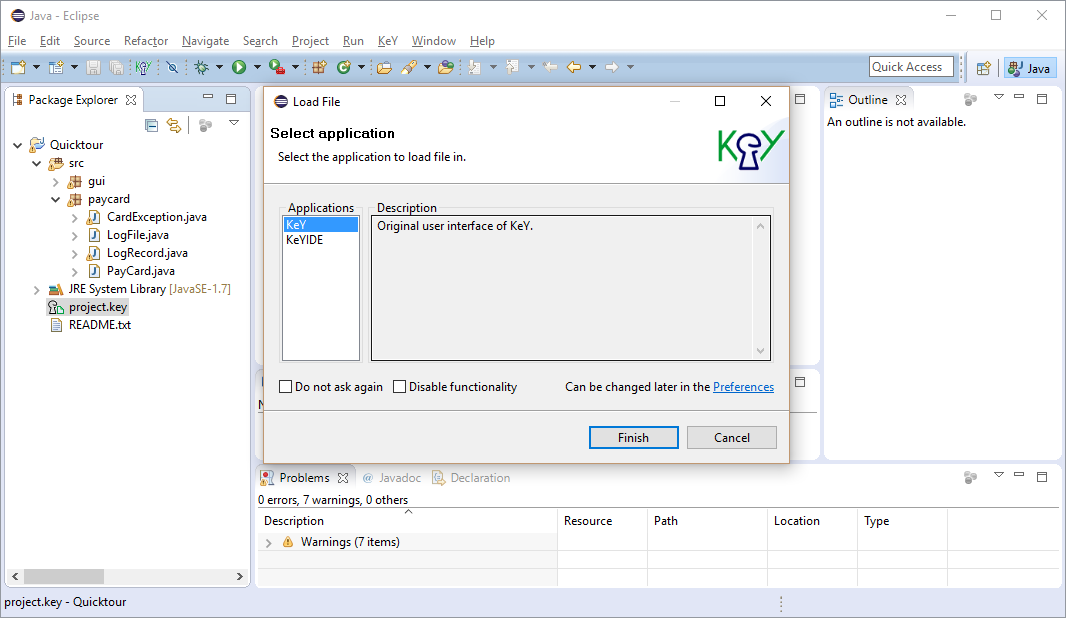This screenshot has height=618, width=1066.
Task: Open the Debug dropdown arrow
Action: (219, 67)
